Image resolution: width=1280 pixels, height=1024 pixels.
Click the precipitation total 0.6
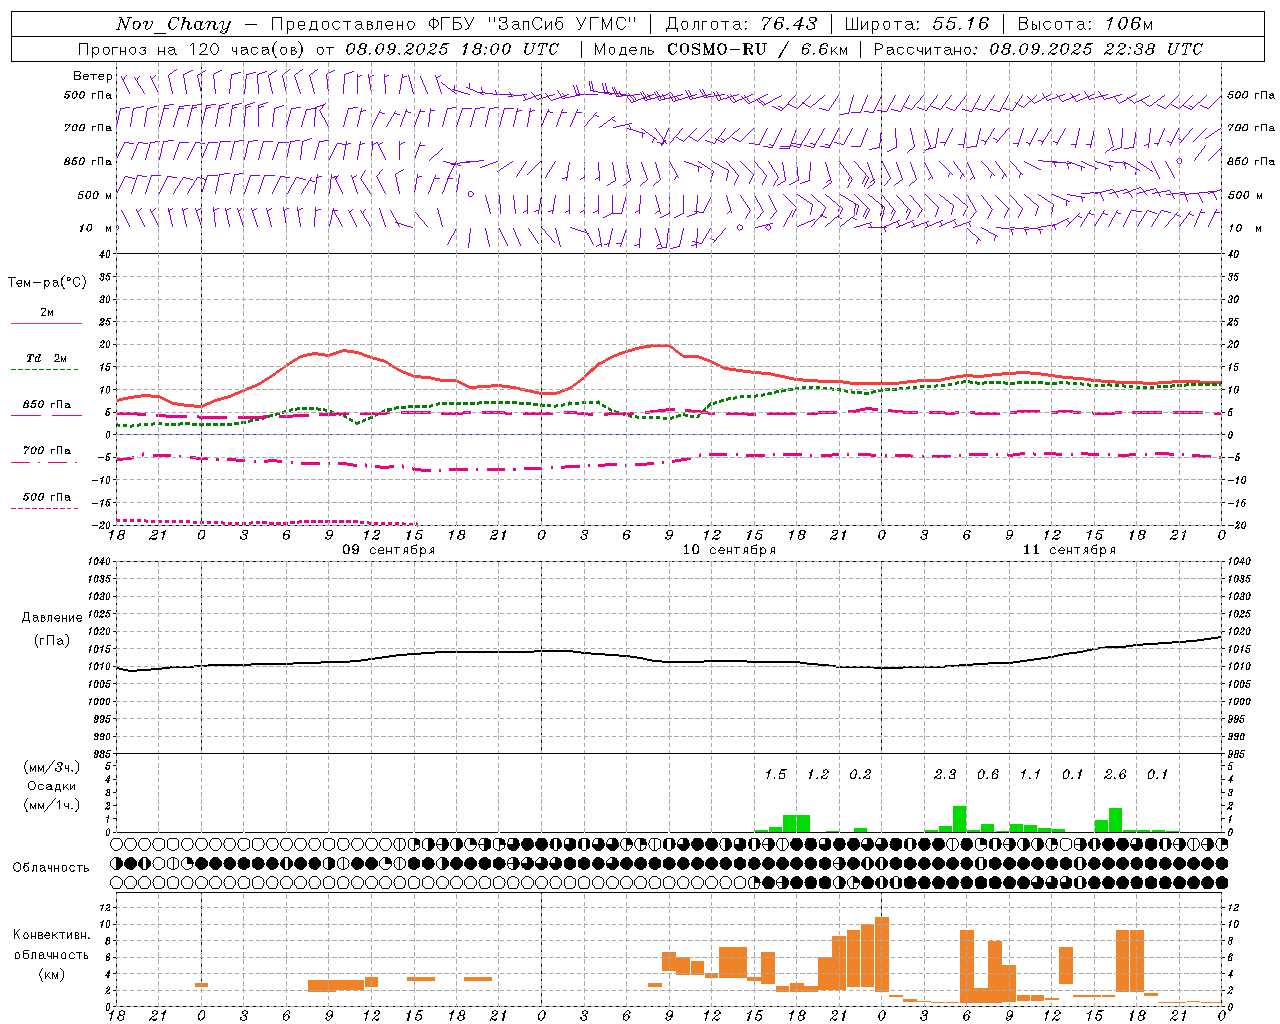pyautogui.click(x=988, y=774)
